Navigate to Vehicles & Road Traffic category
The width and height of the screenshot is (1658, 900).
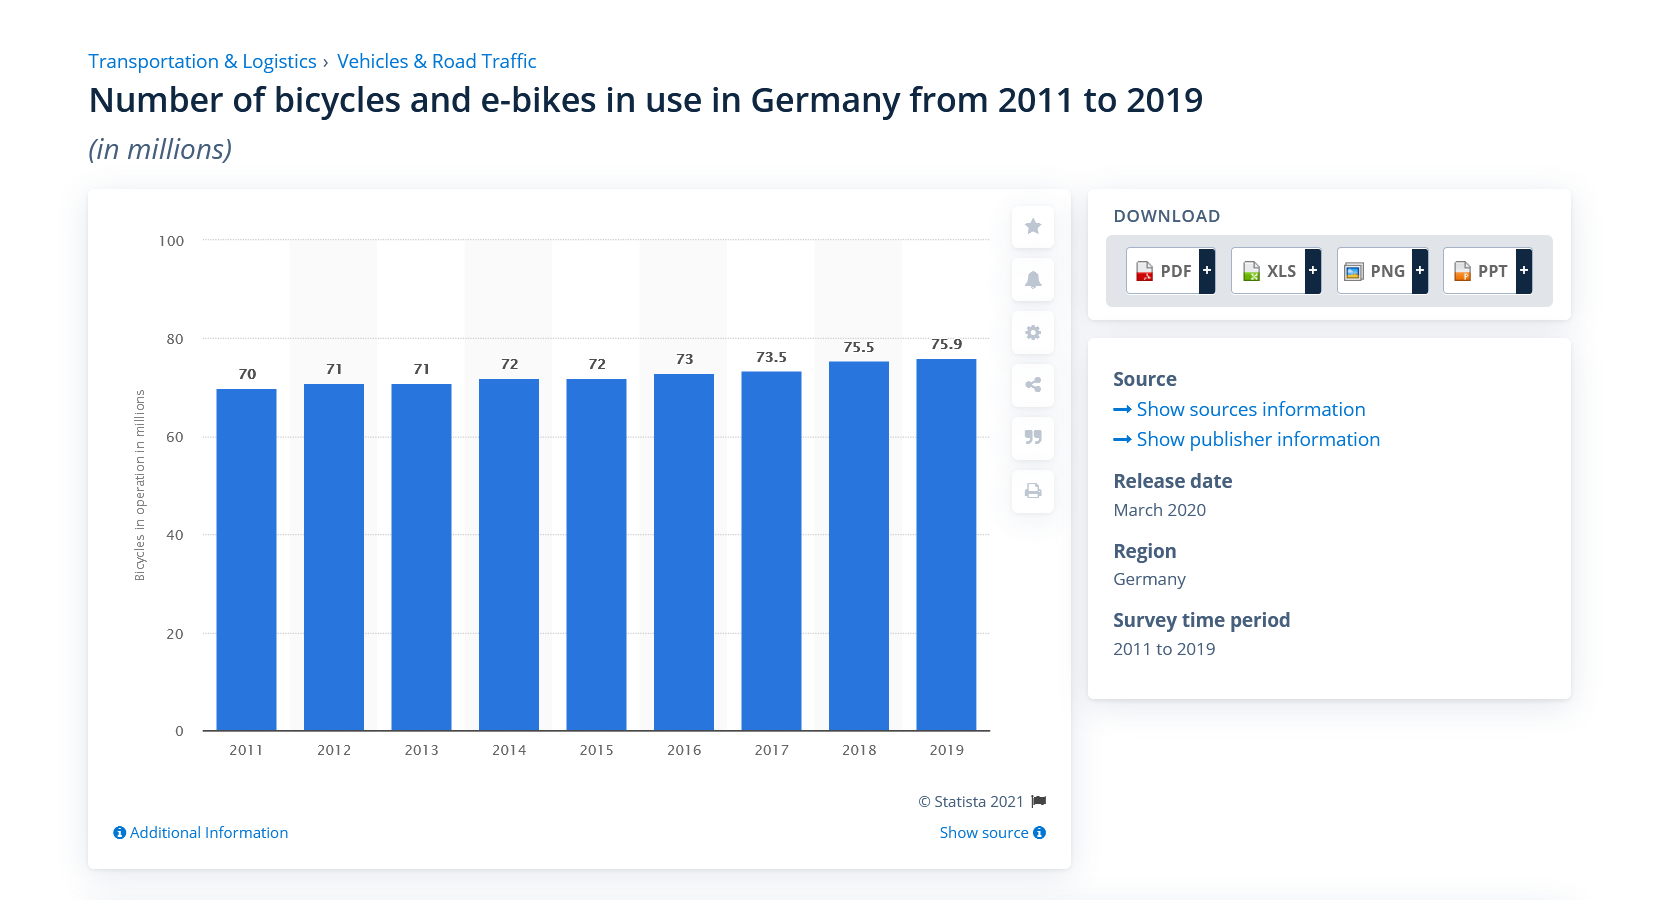pyautogui.click(x=437, y=61)
